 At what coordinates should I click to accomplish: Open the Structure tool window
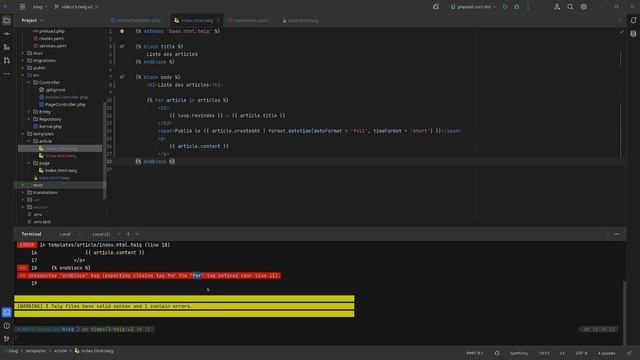7,47
